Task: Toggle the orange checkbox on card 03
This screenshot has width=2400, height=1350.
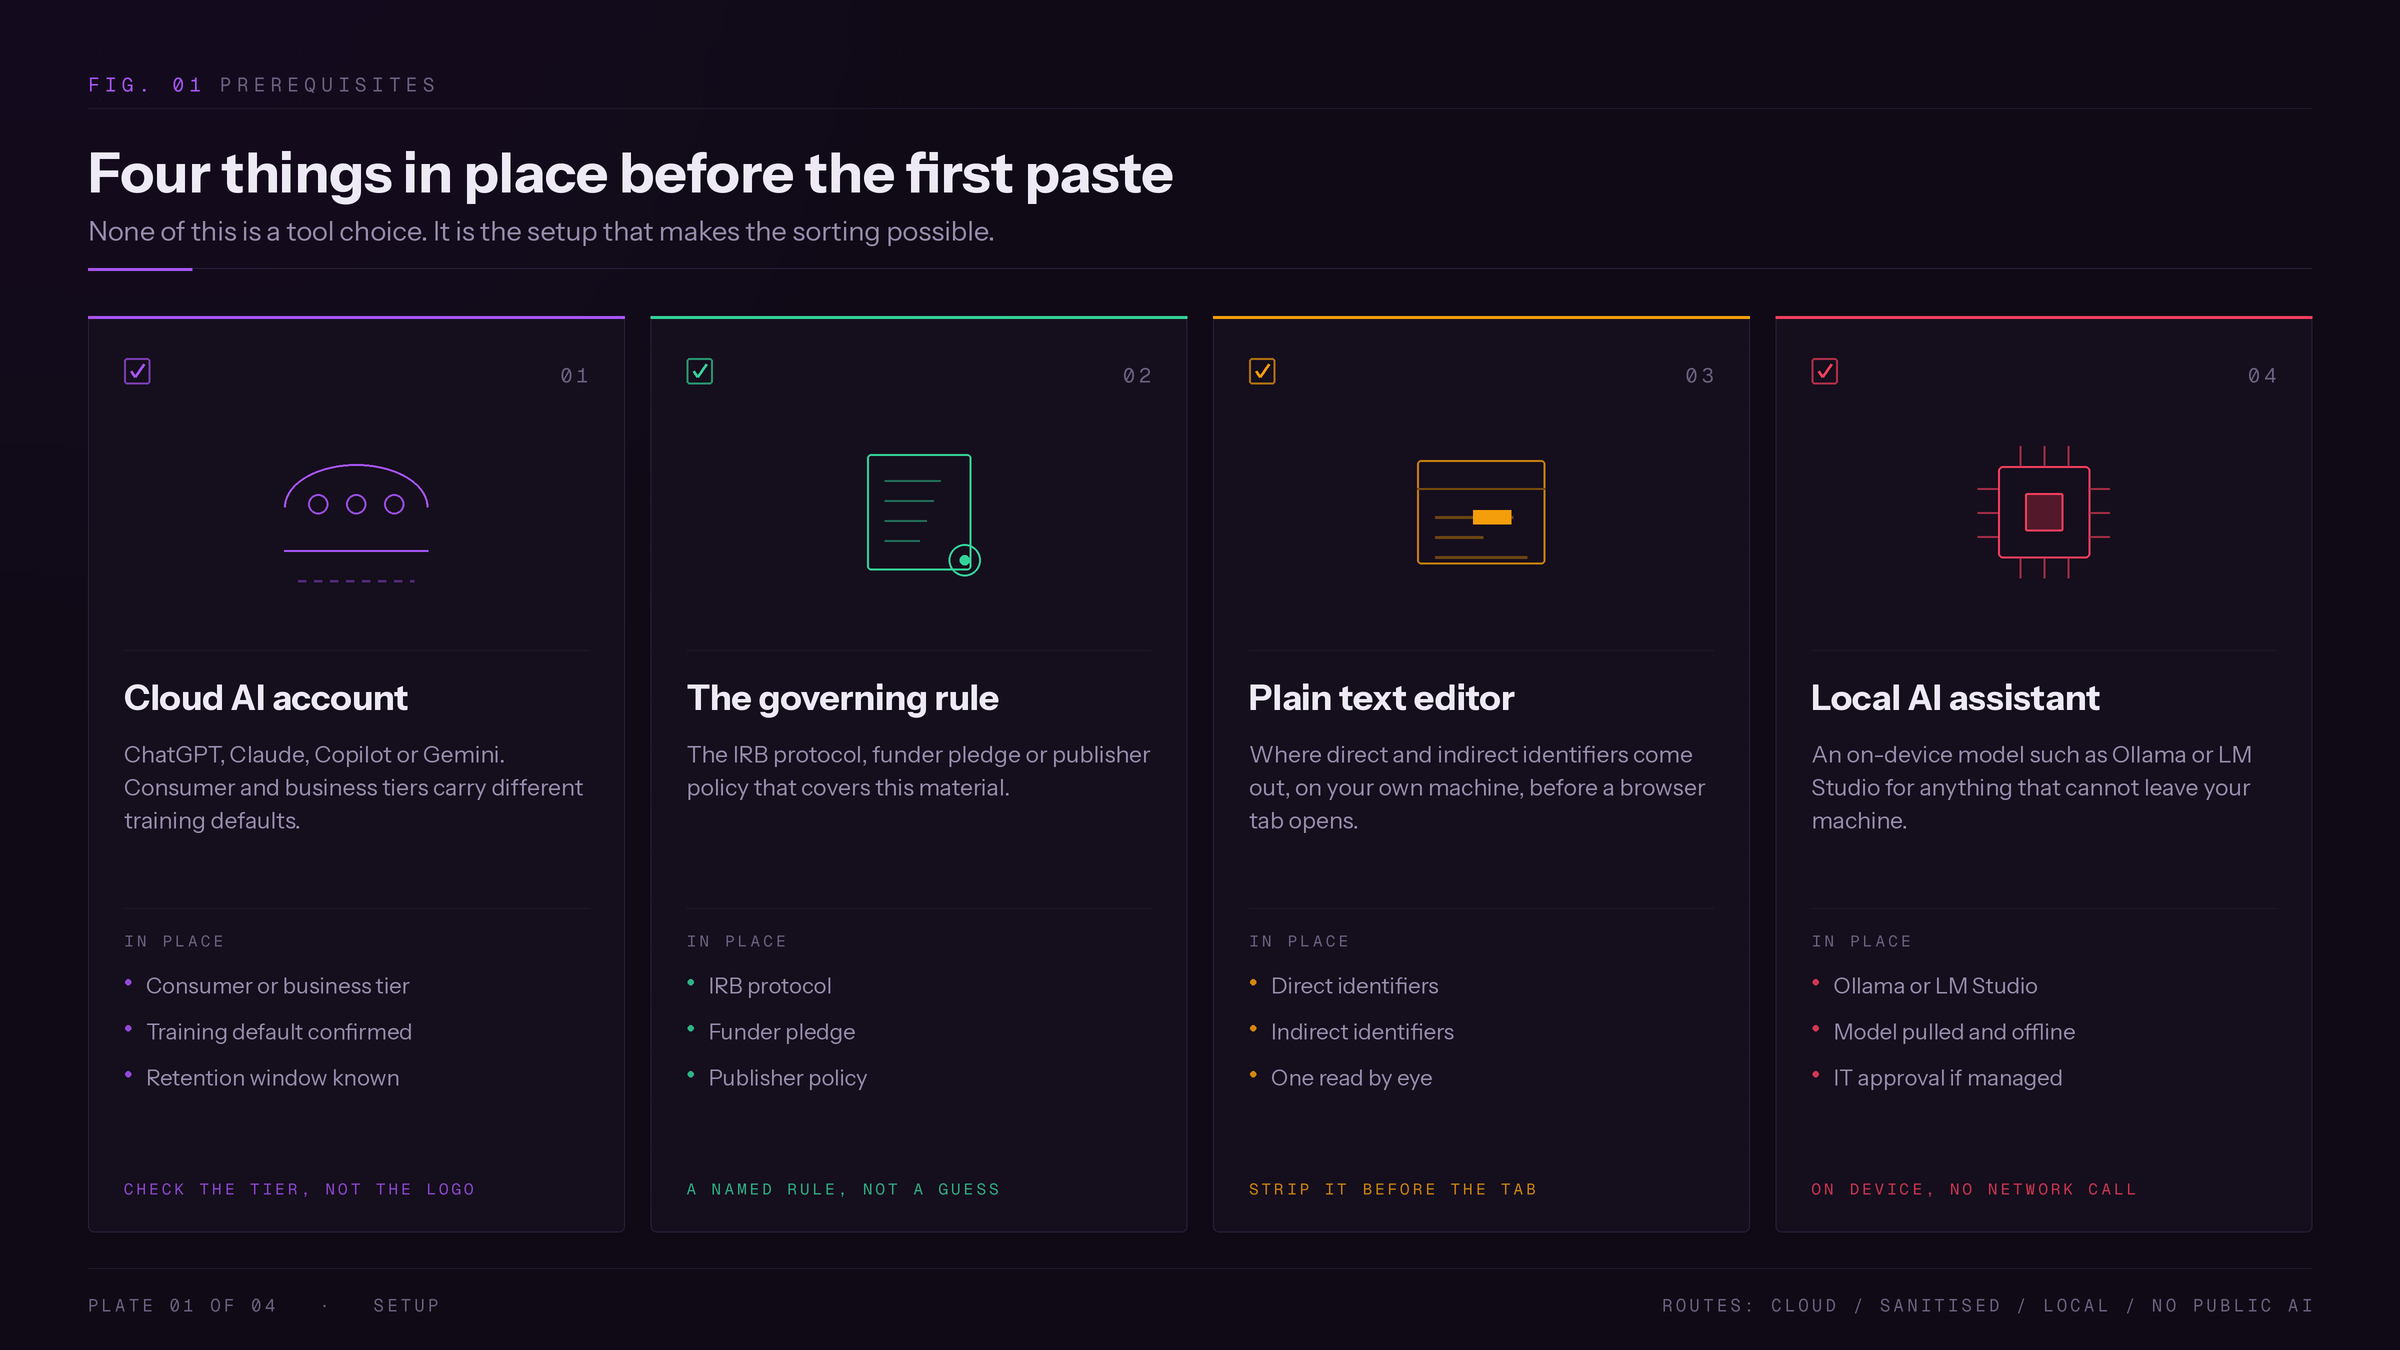Action: coord(1262,371)
